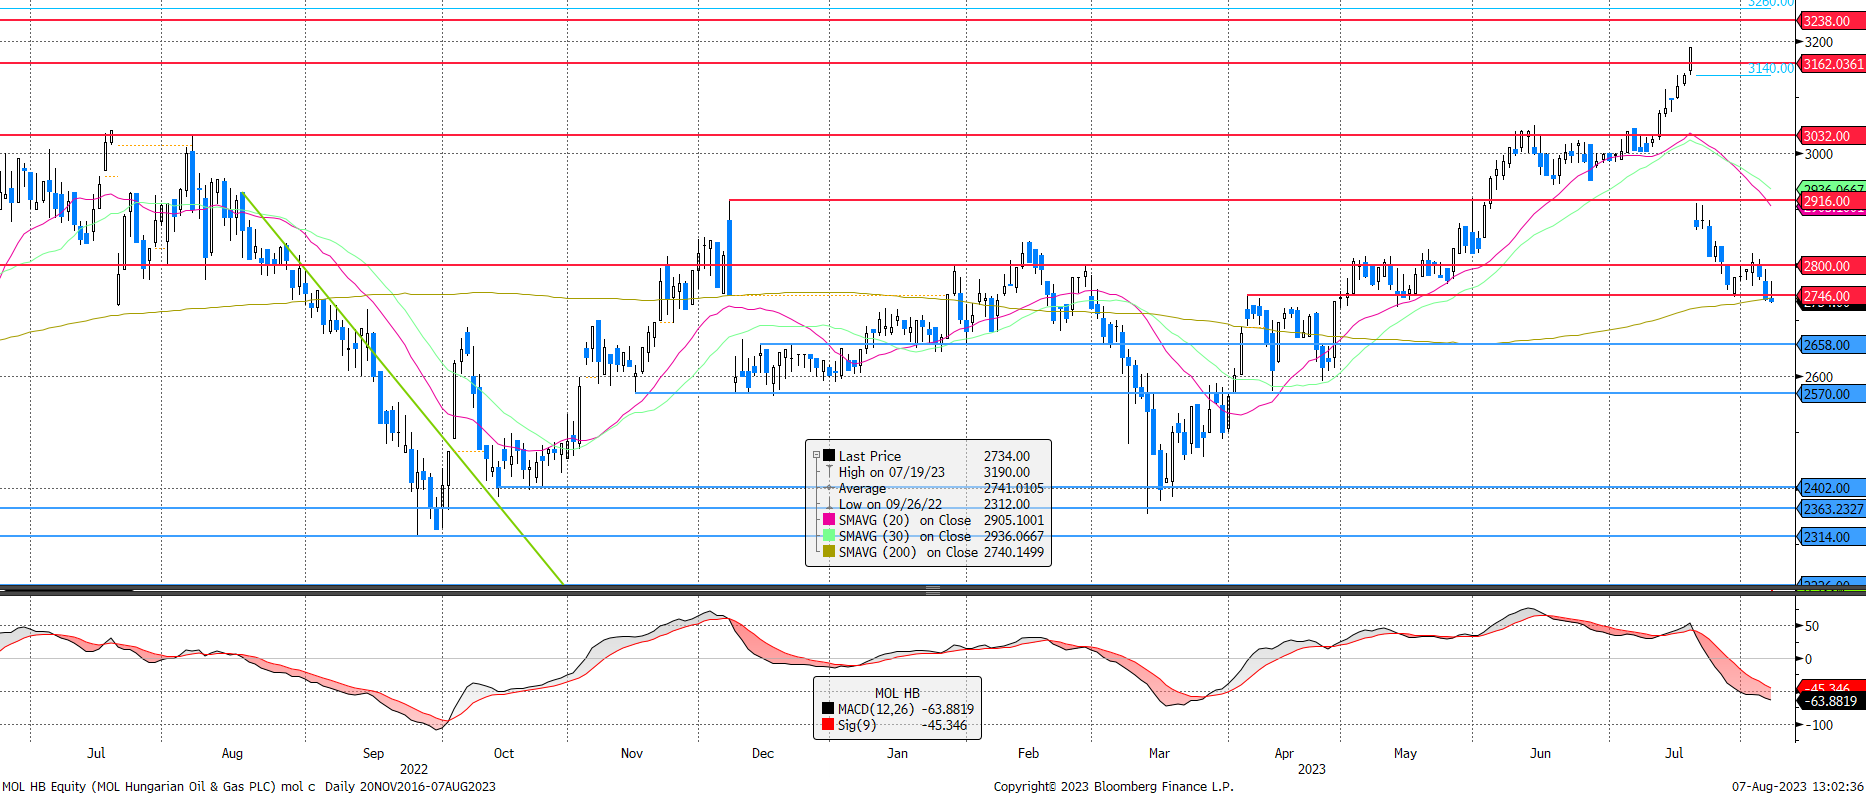Screen dimensions: 1866x795
Task: Click the Oct month label on axis
Action: (504, 753)
